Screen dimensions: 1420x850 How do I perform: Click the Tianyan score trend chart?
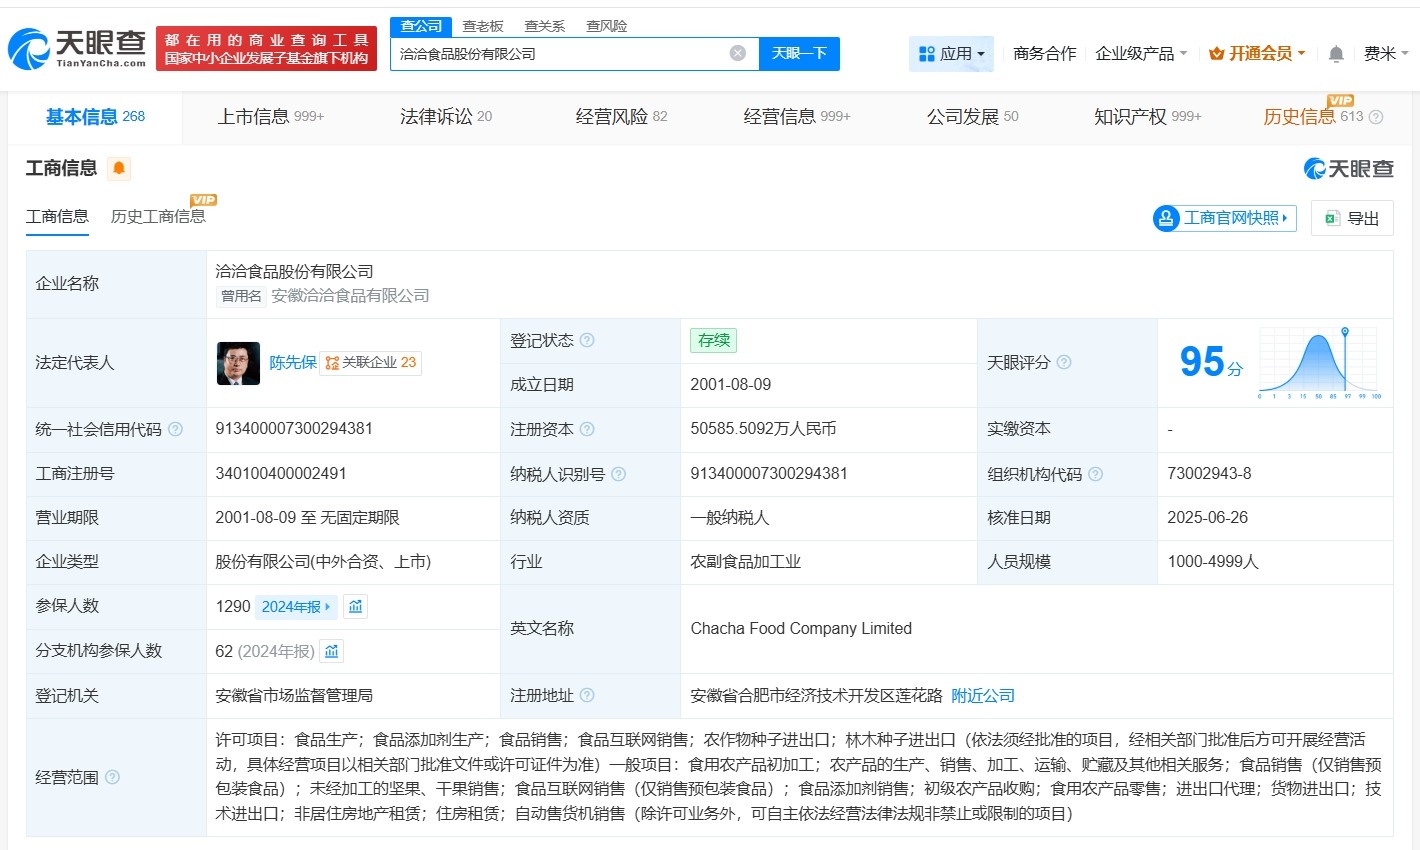[x=1318, y=363]
